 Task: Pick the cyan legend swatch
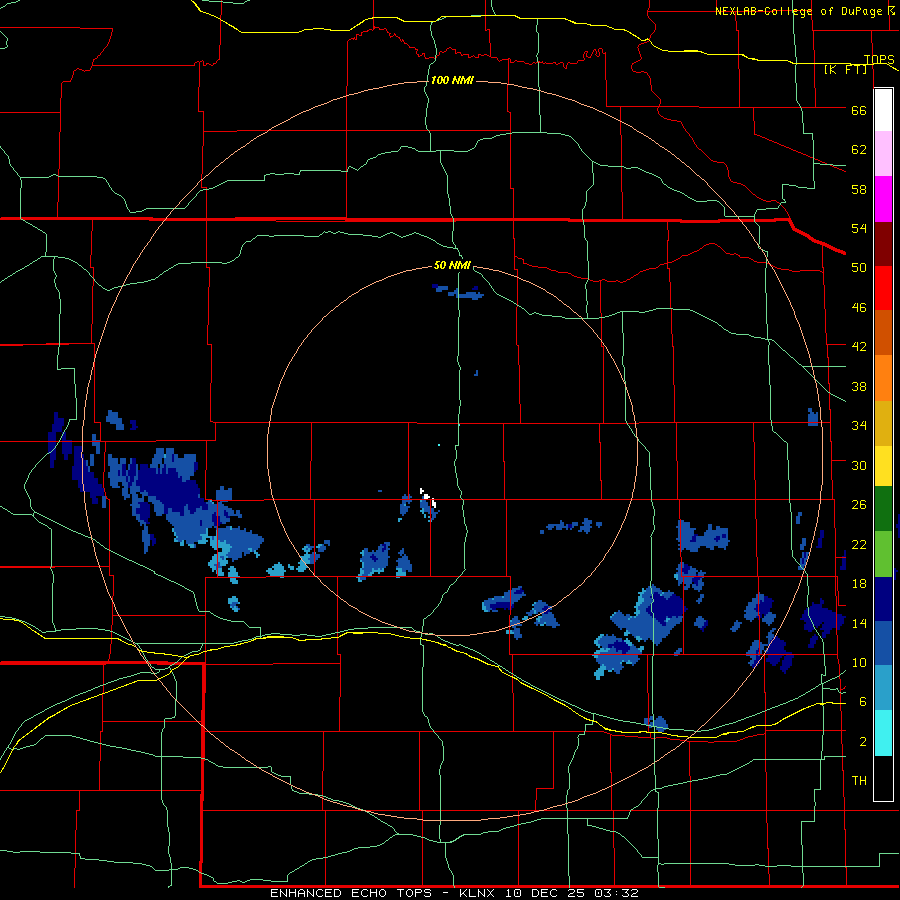(x=883, y=733)
